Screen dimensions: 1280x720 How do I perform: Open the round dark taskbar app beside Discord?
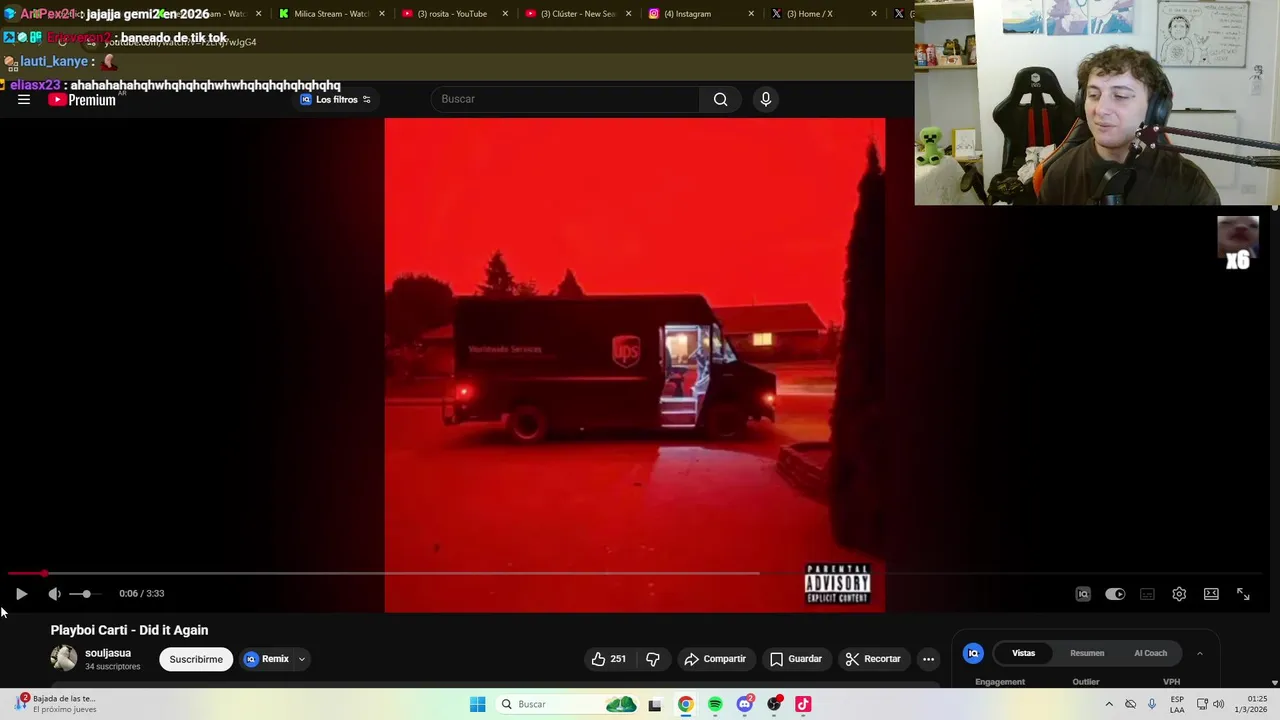pos(774,705)
